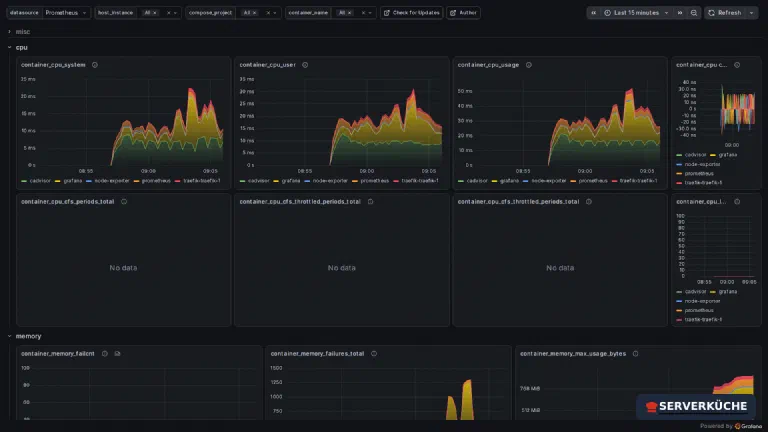Open info icon on container_cpu_usage panel
Screen dimensions: 768x432
pyautogui.click(x=528, y=65)
